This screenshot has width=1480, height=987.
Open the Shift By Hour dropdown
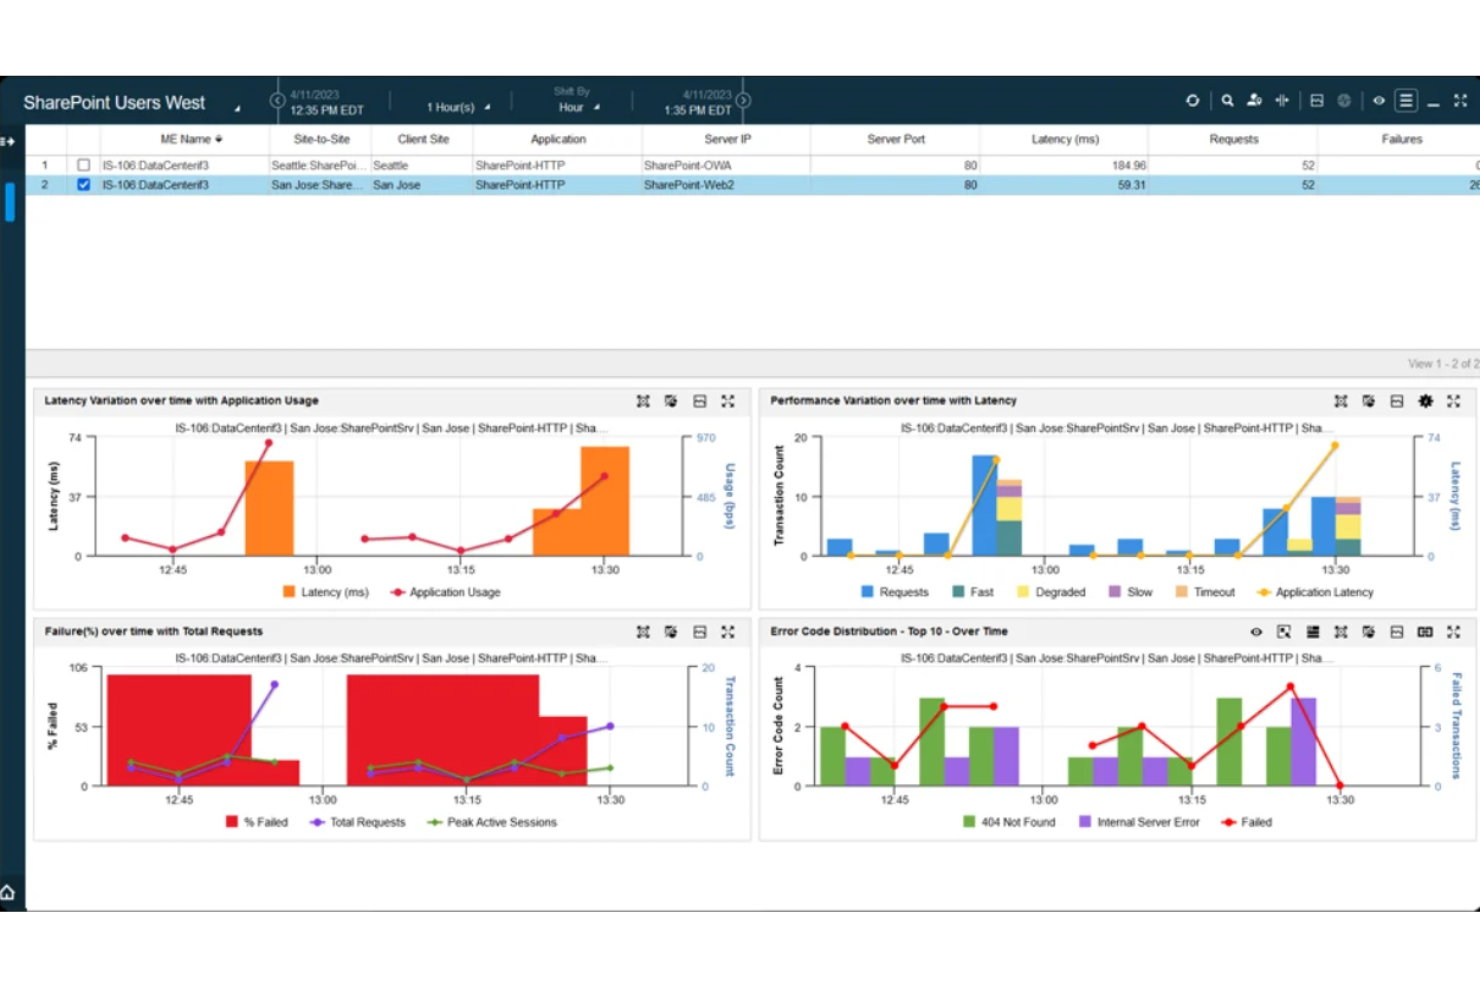coord(572,106)
